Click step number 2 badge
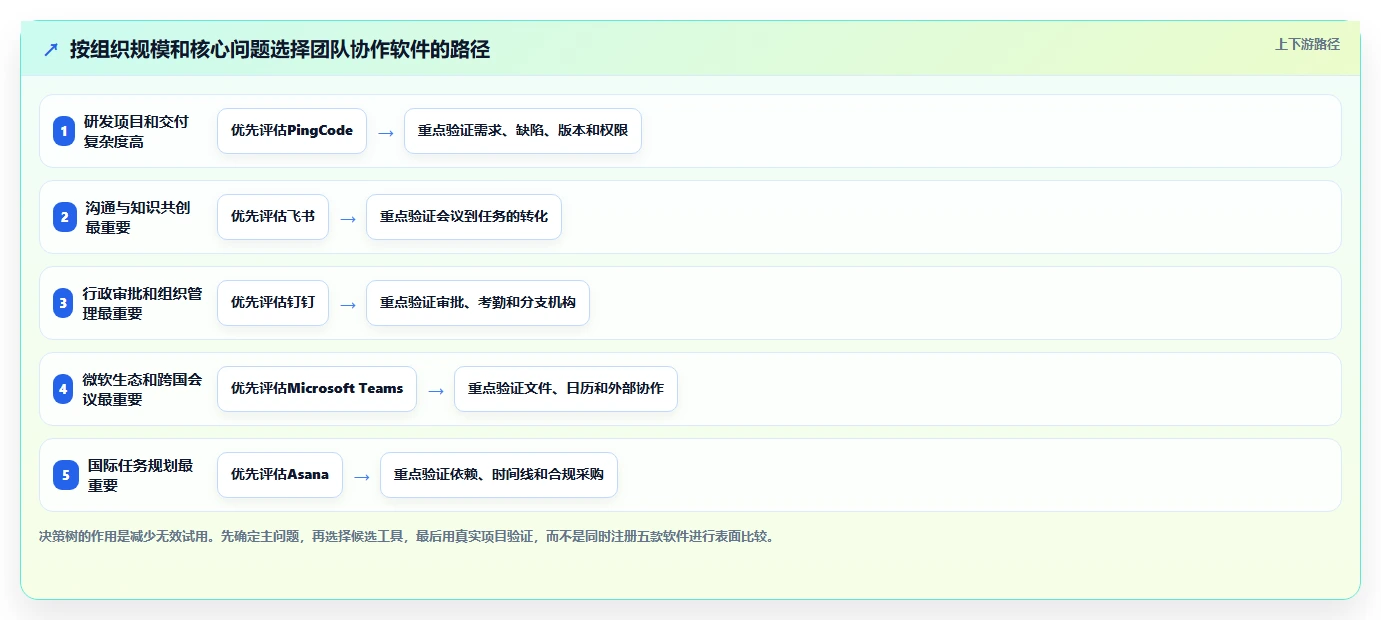This screenshot has width=1381, height=620. pyautogui.click(x=64, y=217)
